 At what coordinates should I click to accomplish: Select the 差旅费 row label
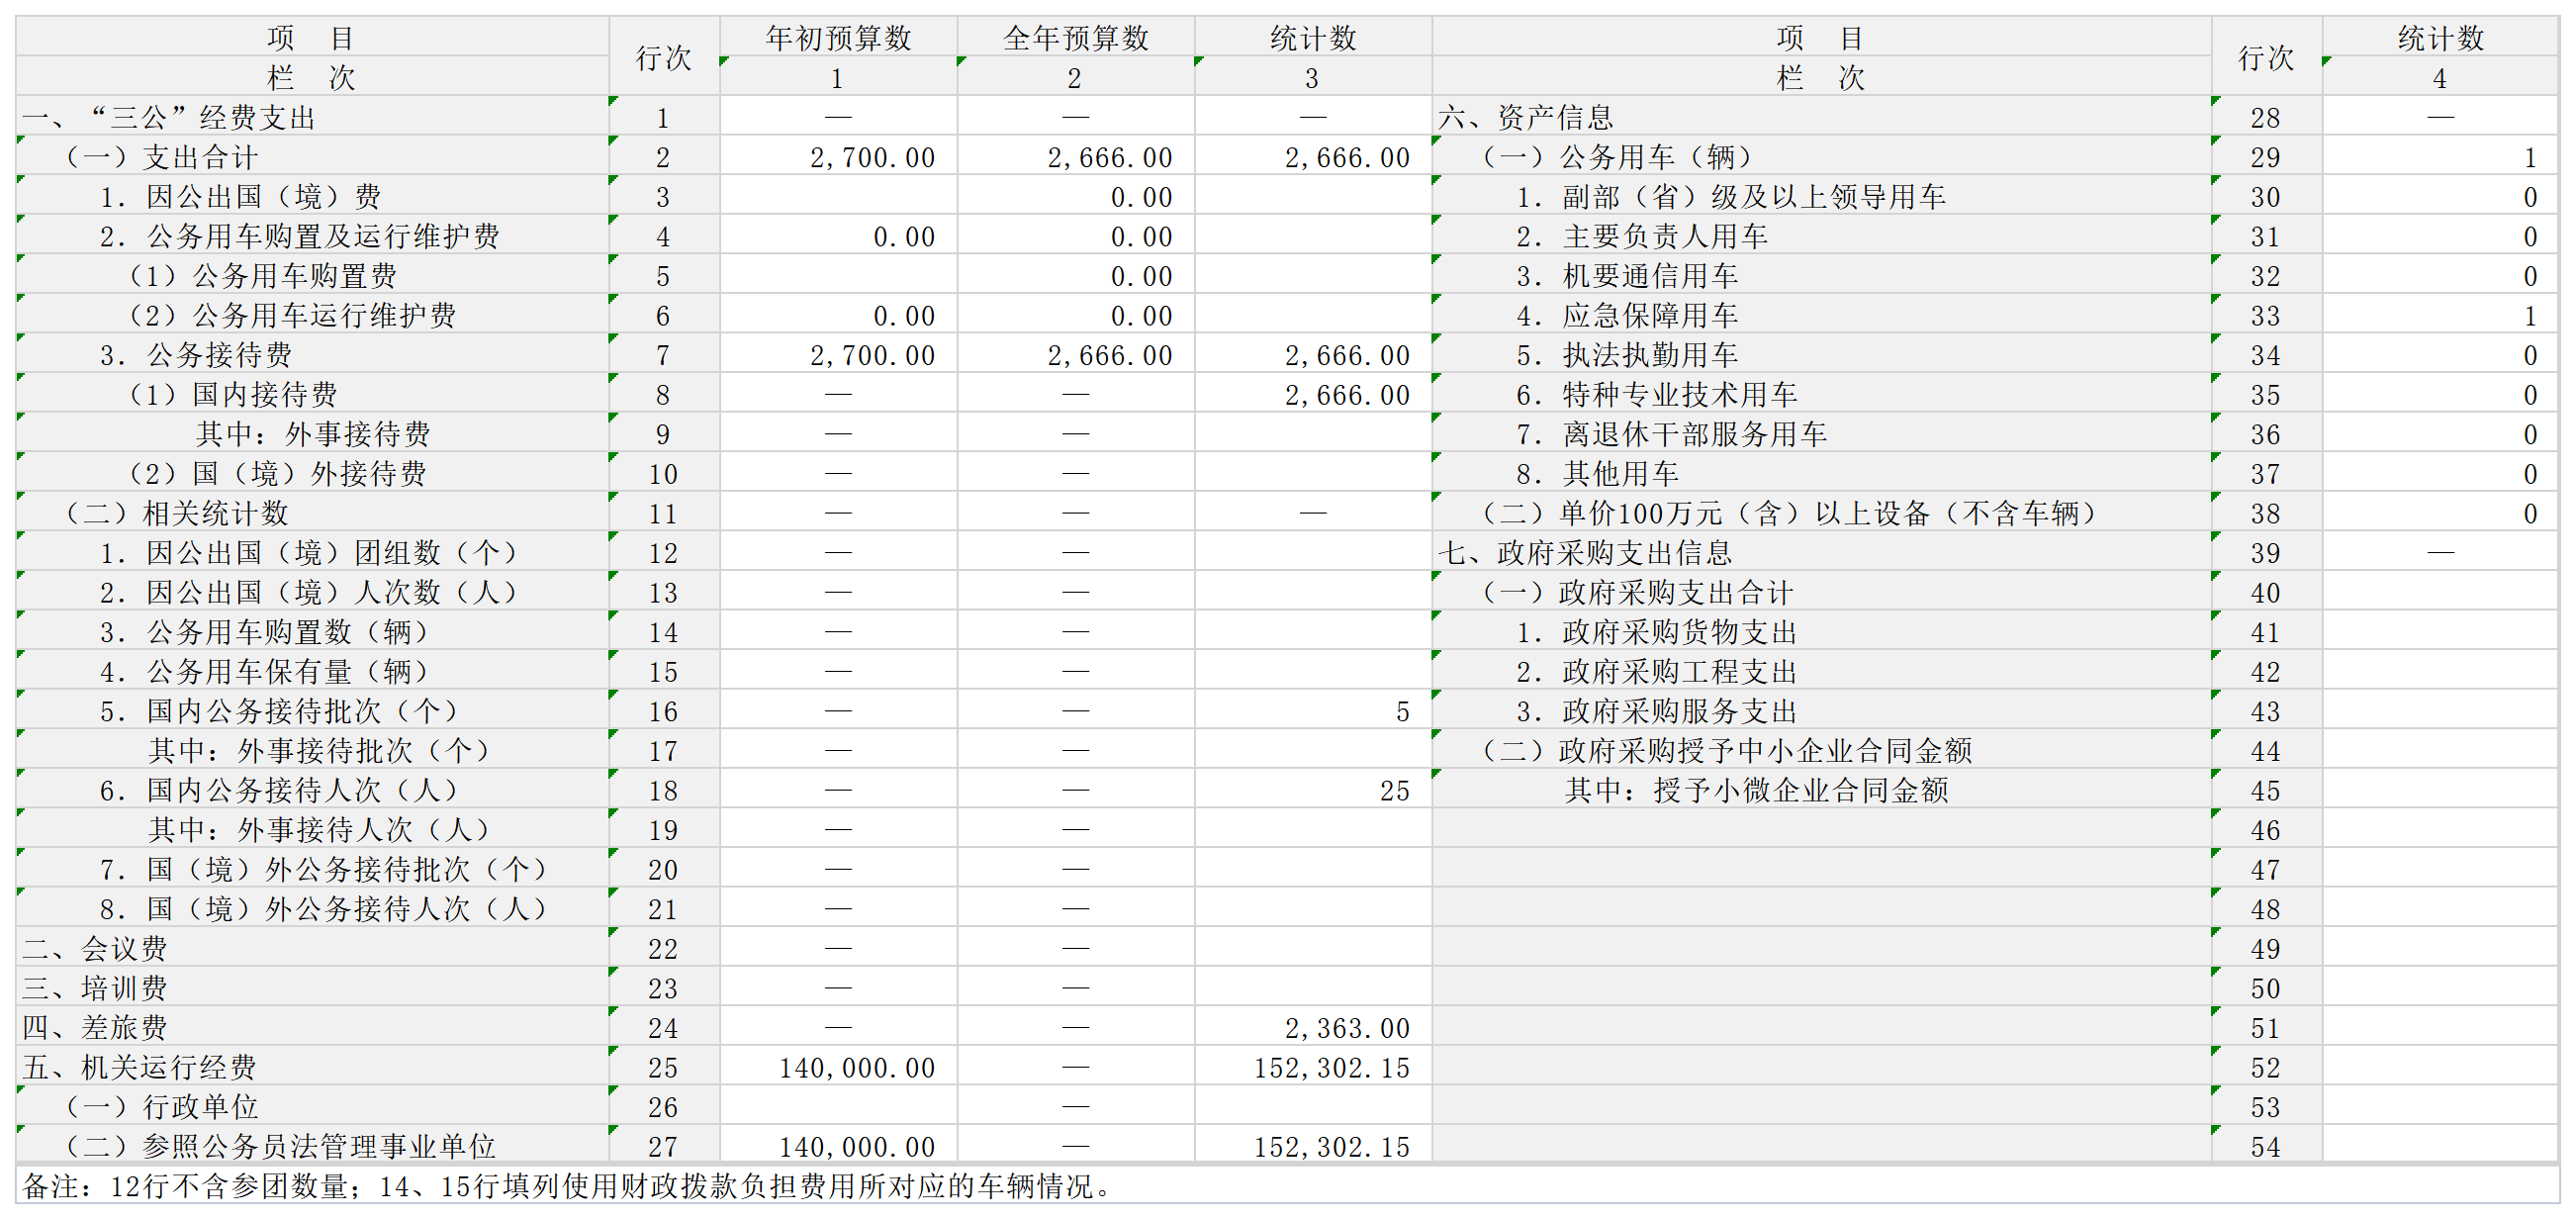[x=95, y=1027]
